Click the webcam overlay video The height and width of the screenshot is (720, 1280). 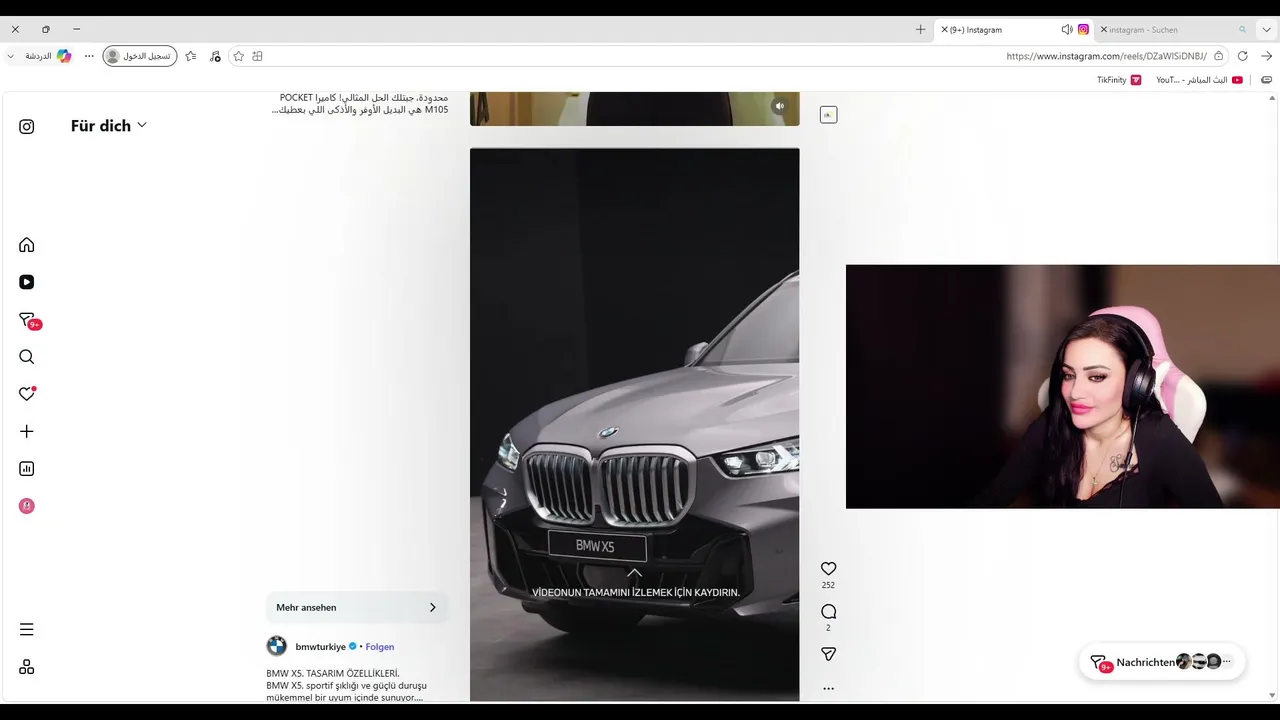[1063, 387]
